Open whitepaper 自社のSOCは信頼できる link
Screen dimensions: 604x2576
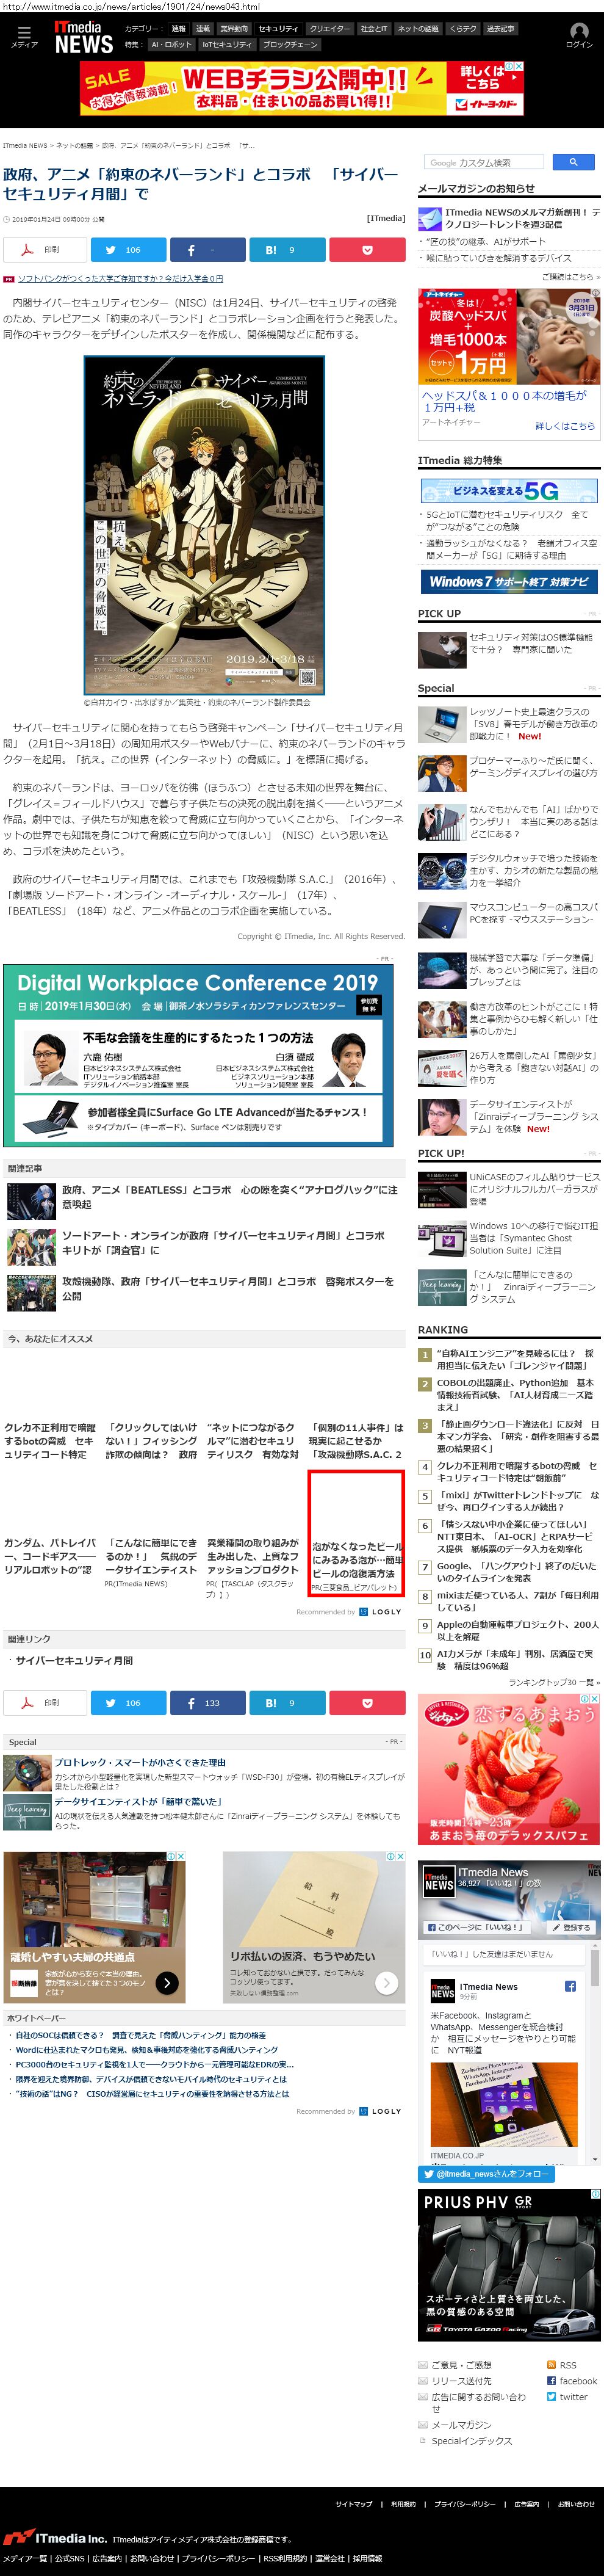pyautogui.click(x=141, y=2035)
